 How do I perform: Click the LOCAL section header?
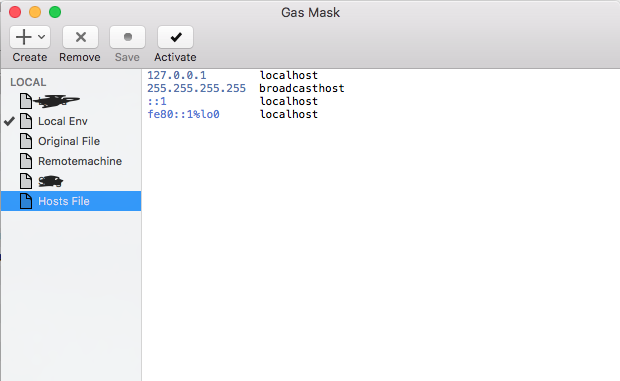[28, 82]
